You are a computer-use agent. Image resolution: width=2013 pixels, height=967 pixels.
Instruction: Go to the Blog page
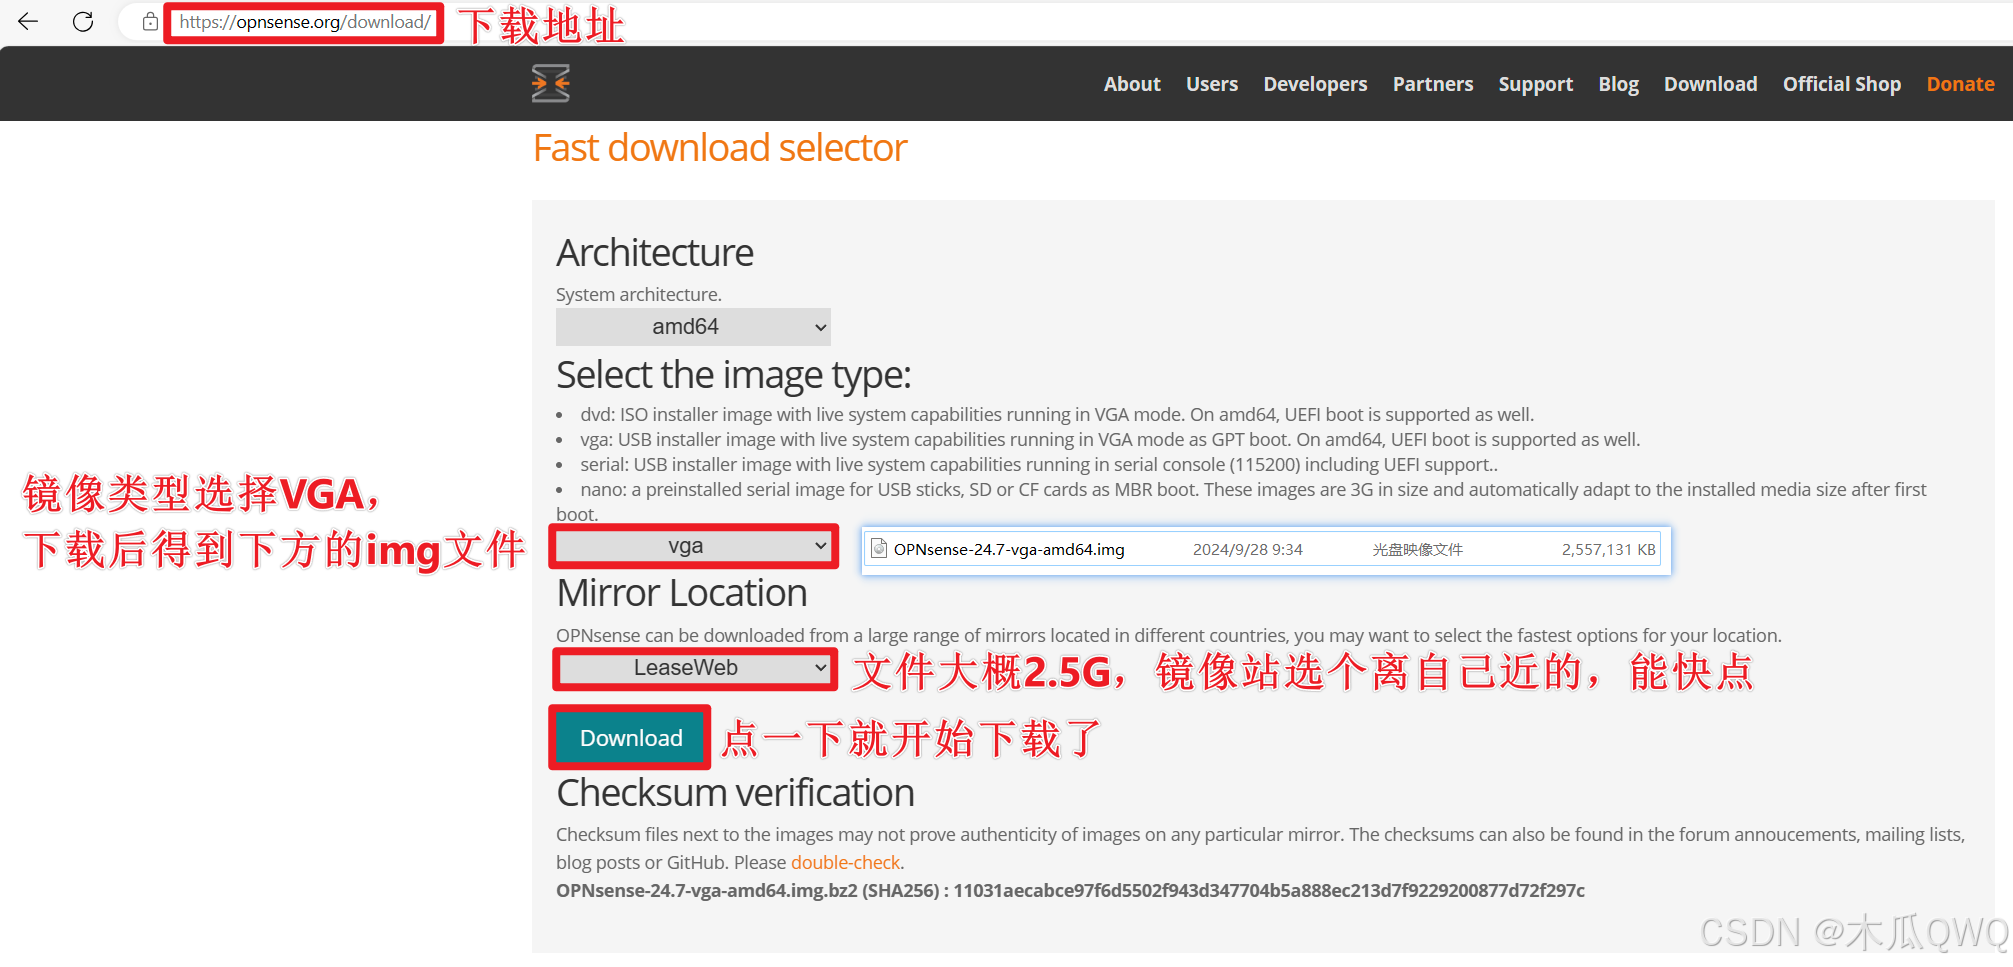click(x=1618, y=84)
